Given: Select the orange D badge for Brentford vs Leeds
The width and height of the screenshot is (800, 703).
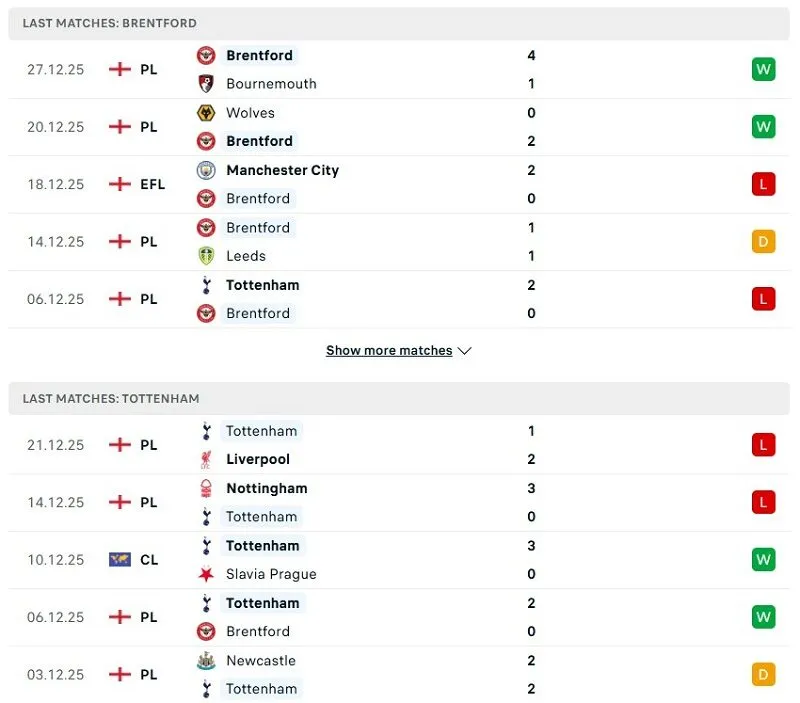Looking at the screenshot, I should click(762, 241).
